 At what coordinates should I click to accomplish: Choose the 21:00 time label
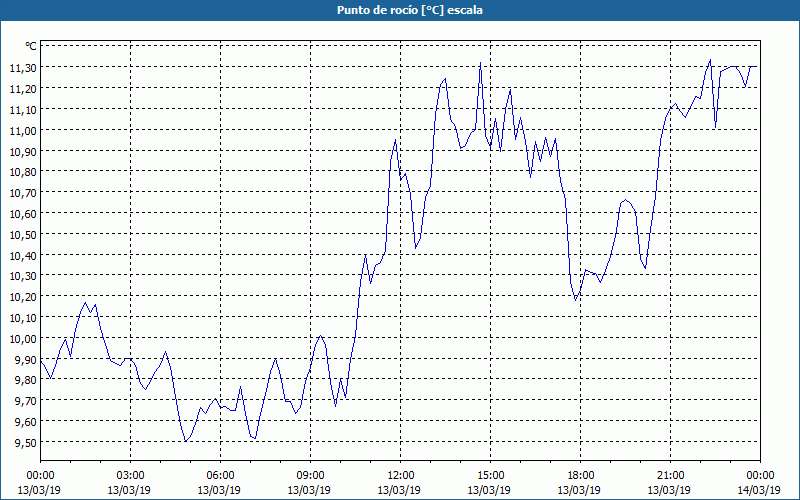click(670, 476)
